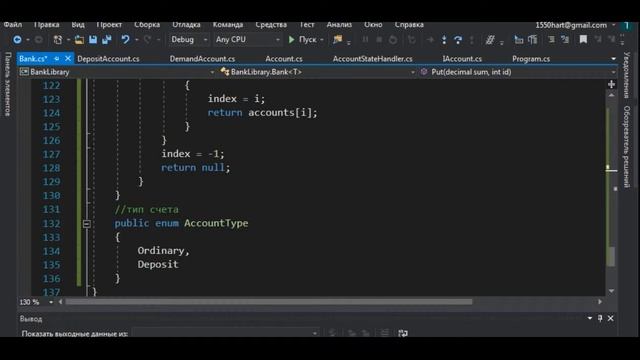Image resolution: width=640 pixels, height=360 pixels.
Task: Open the Файл menu
Action: pos(13,25)
